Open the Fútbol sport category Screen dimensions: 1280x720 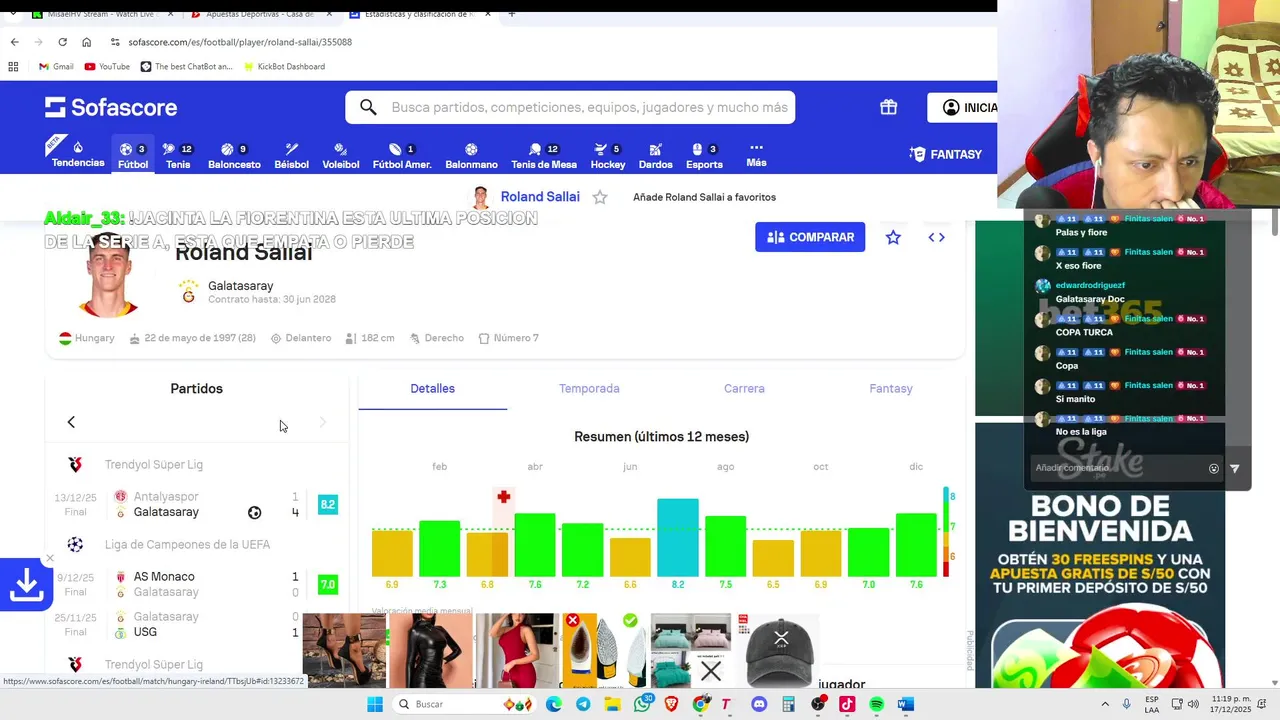133,155
